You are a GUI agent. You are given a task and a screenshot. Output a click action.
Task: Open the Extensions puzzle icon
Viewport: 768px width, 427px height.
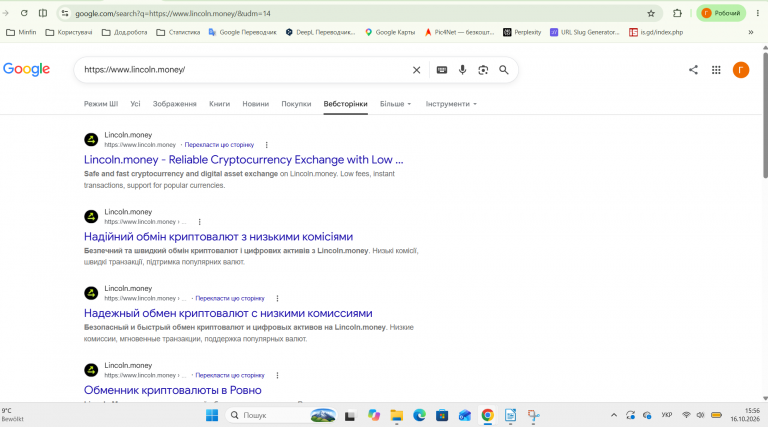click(x=677, y=13)
